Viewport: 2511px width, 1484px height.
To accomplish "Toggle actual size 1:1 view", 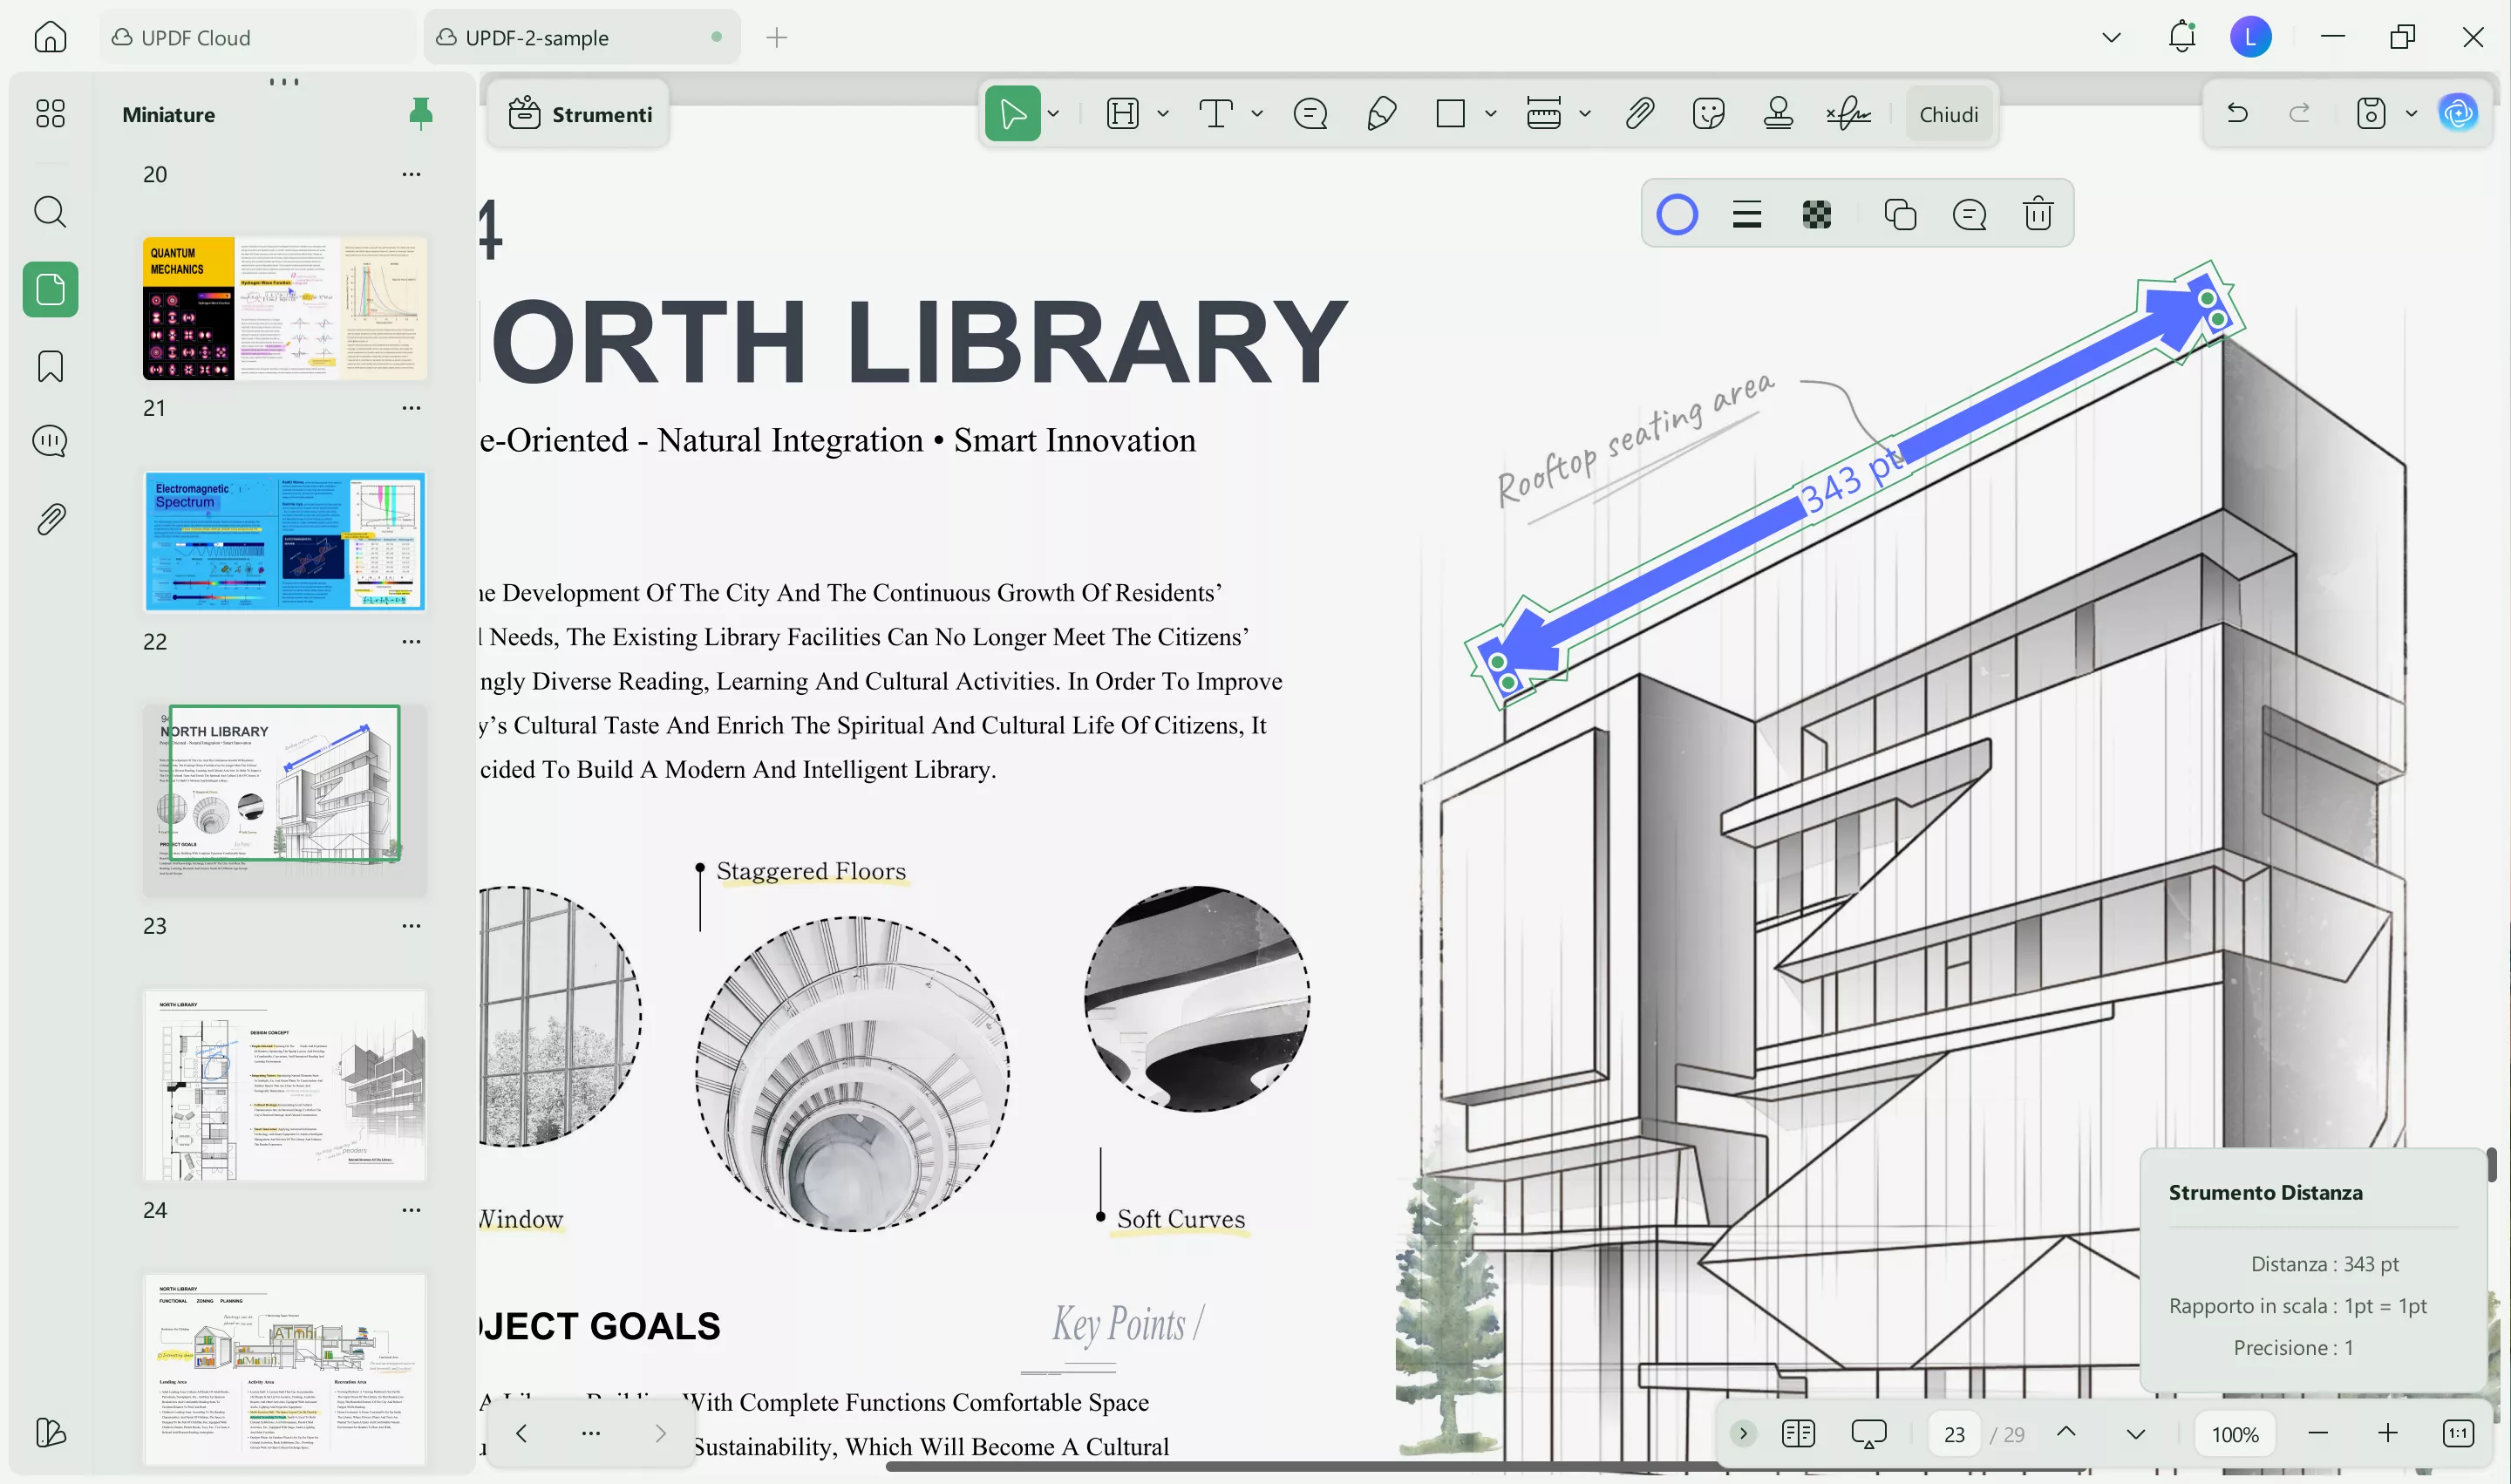I will click(x=2457, y=1433).
